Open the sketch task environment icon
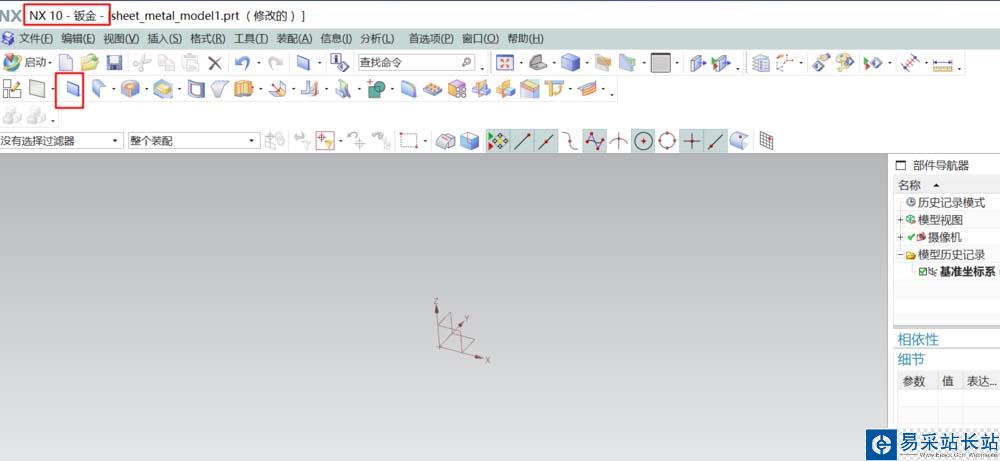Screen dimensions: 1000x461 click(x=11, y=89)
